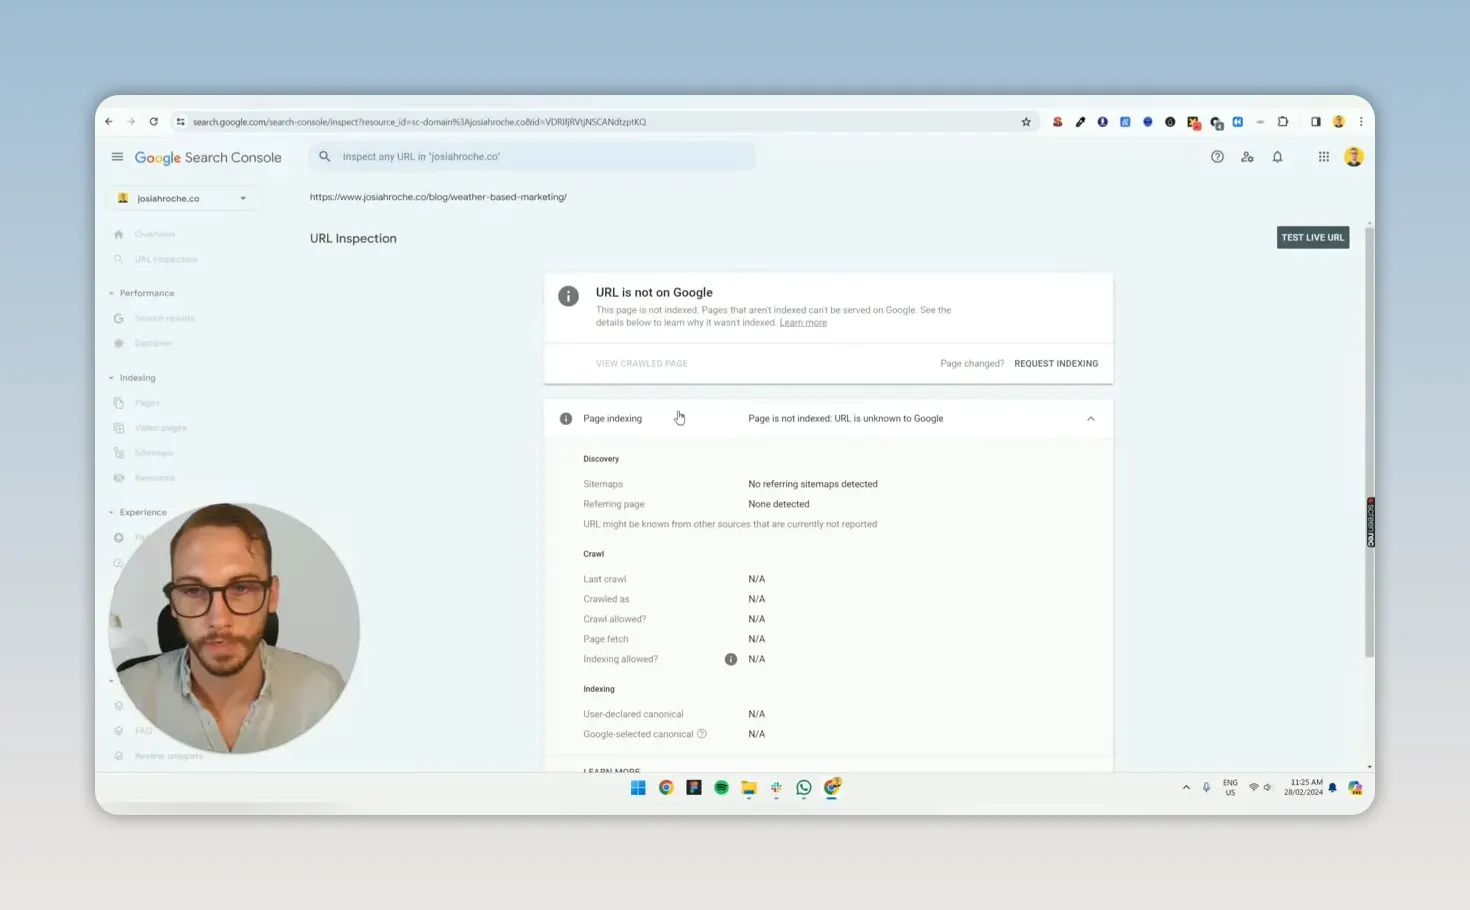Open the Windows Start menu
Image resolution: width=1470 pixels, height=910 pixels.
[638, 788]
